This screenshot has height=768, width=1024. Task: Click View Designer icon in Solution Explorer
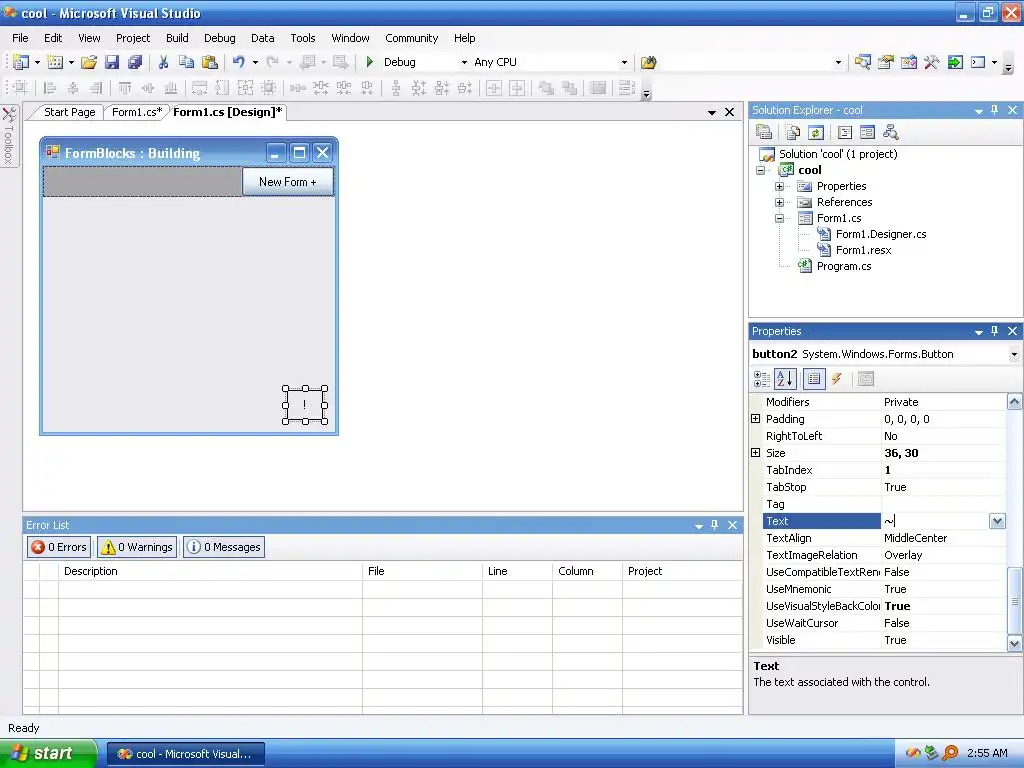pyautogui.click(x=867, y=133)
